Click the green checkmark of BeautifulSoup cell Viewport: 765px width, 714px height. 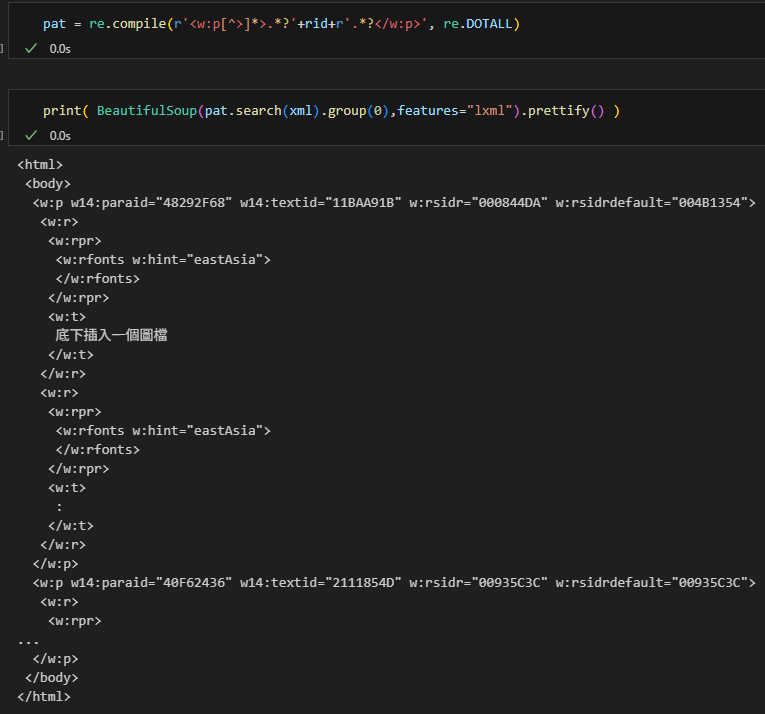(31, 135)
